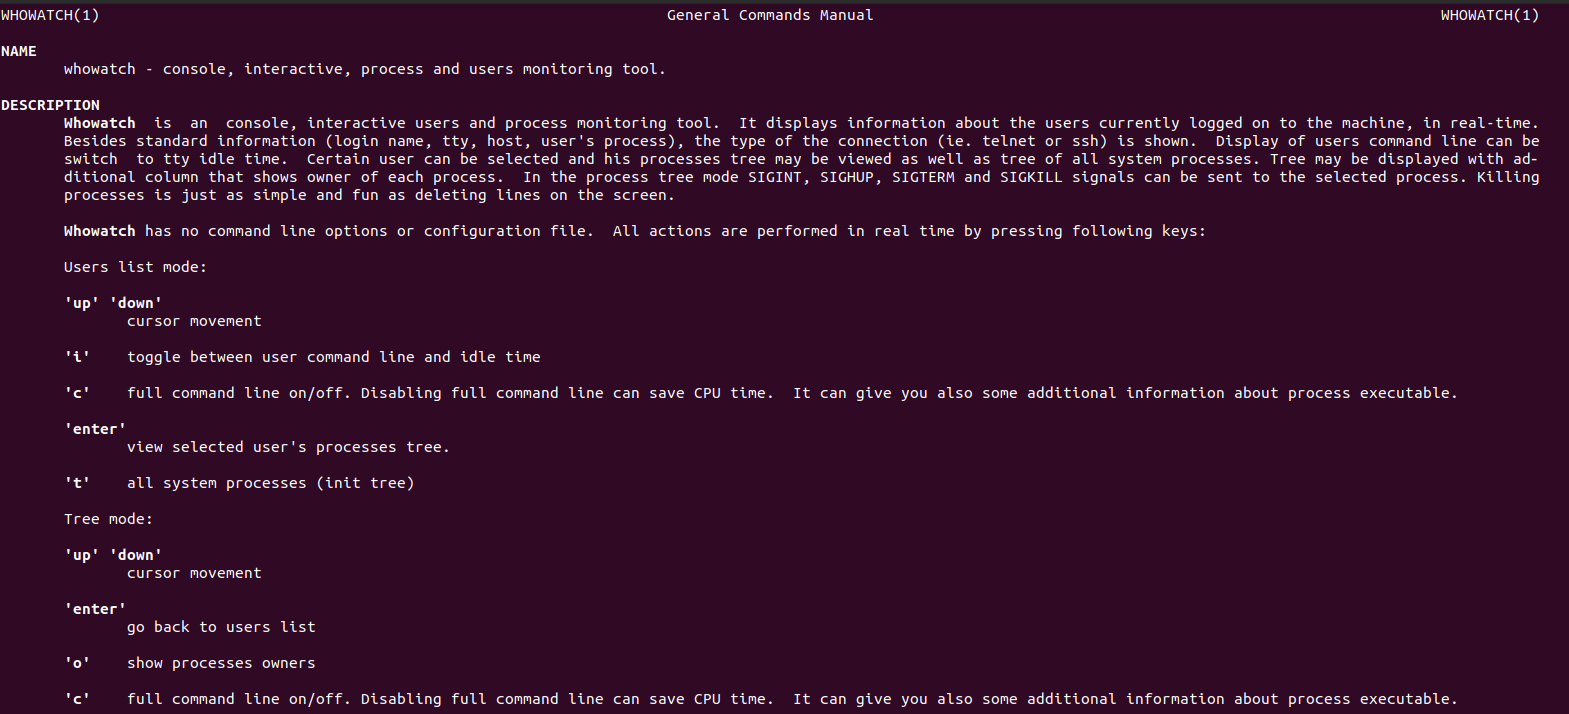Screen dimensions: 1569x714
Task: Click the NAME section heading
Action: coord(19,51)
